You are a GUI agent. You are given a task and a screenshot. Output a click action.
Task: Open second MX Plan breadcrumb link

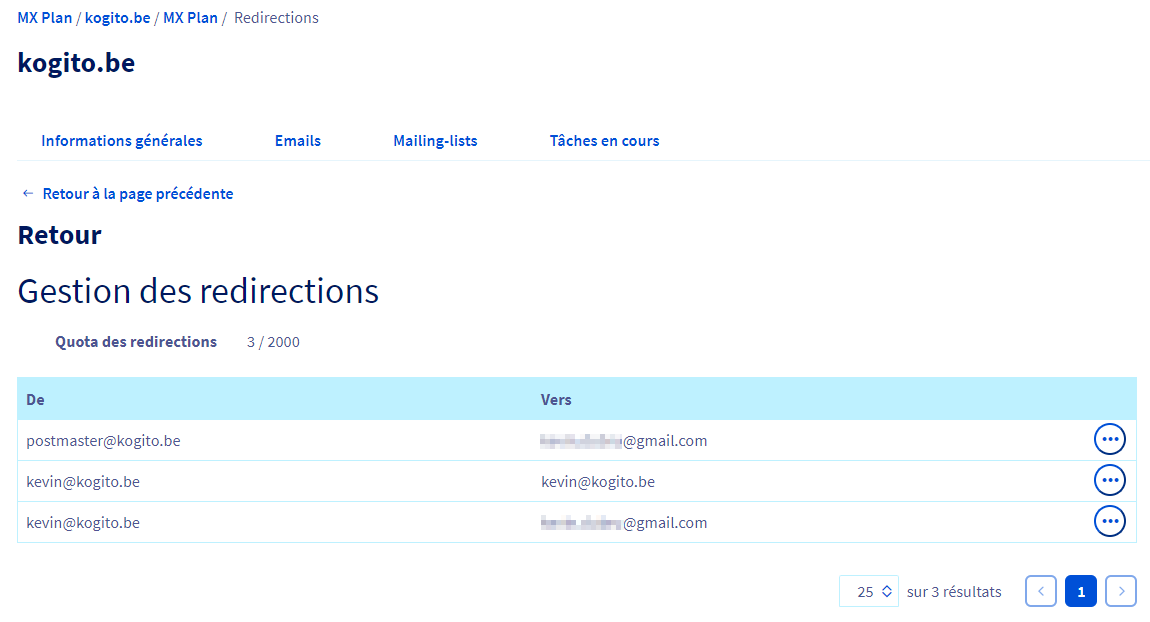190,18
